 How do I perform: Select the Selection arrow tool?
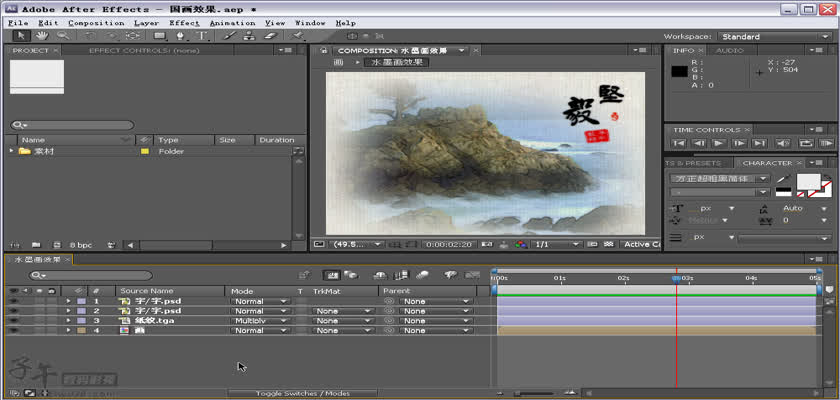click(21, 36)
